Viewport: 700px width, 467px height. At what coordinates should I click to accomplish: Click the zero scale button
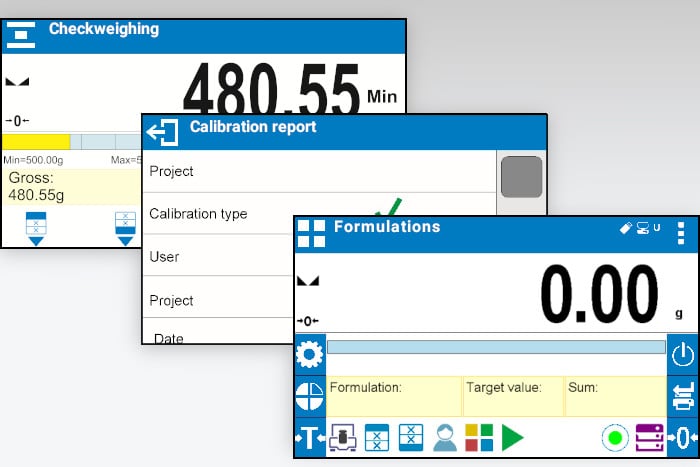click(x=683, y=438)
